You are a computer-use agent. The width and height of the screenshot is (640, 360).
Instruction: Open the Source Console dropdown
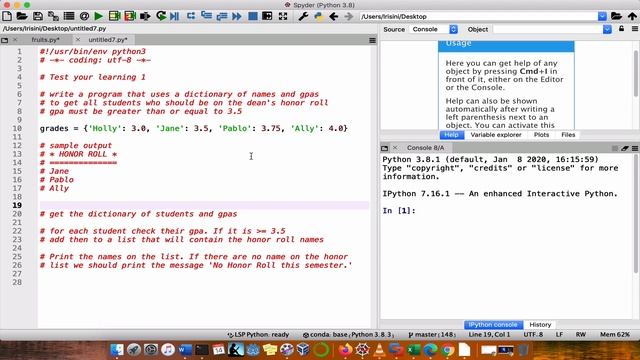(x=434, y=29)
